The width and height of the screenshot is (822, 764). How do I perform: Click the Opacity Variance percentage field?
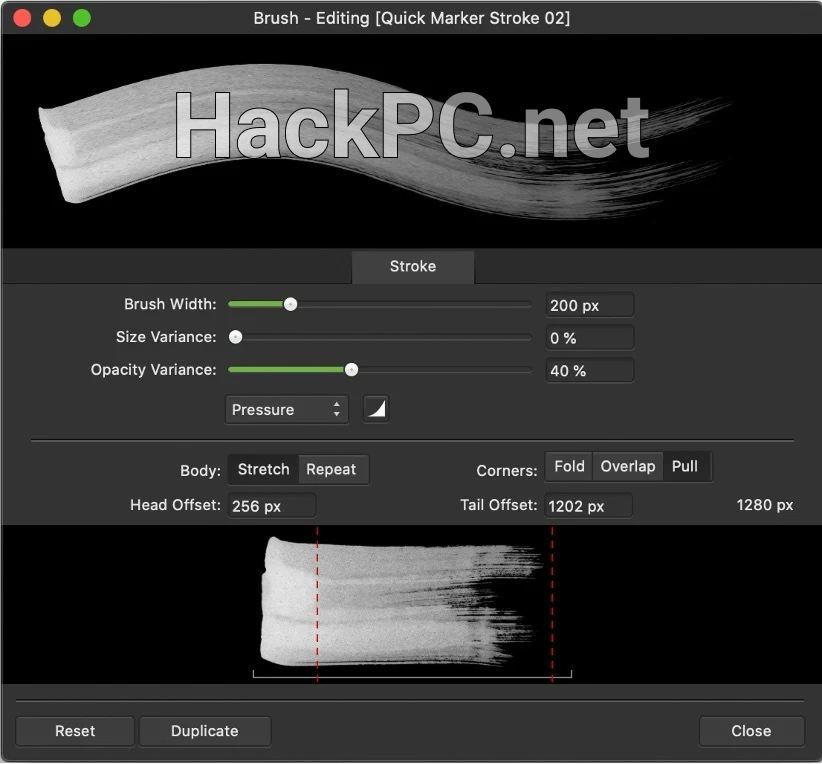click(589, 370)
